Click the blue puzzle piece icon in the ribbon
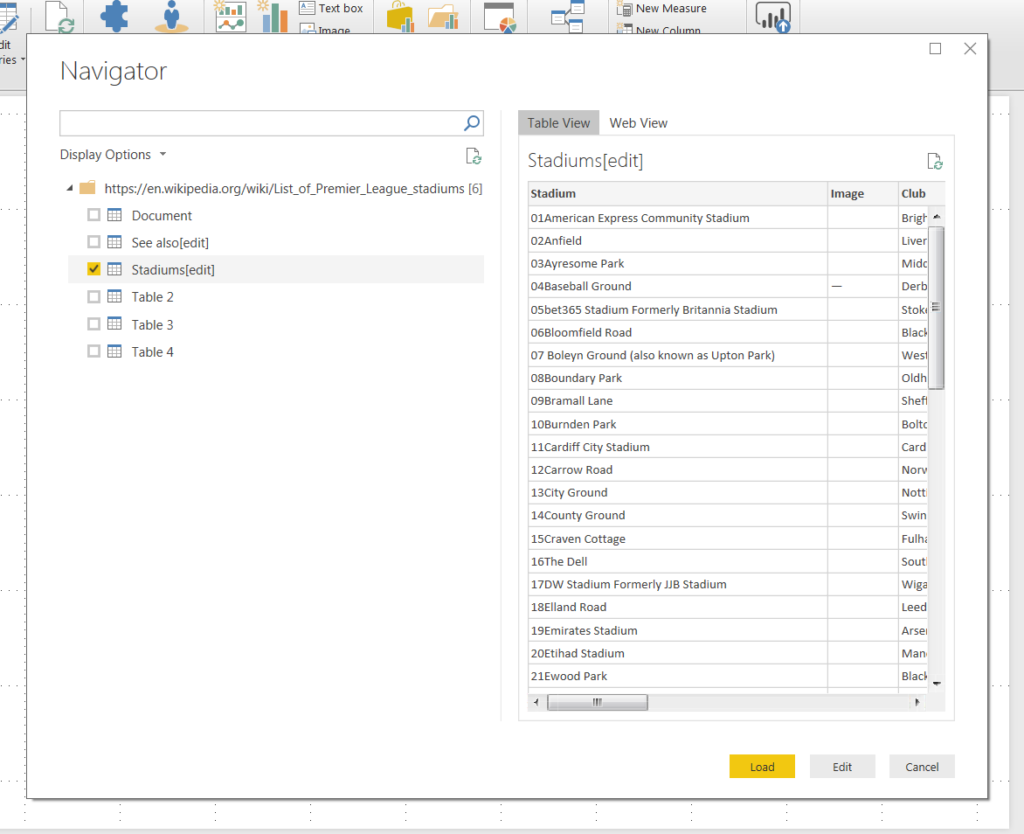This screenshot has height=834, width=1024. pos(114,16)
